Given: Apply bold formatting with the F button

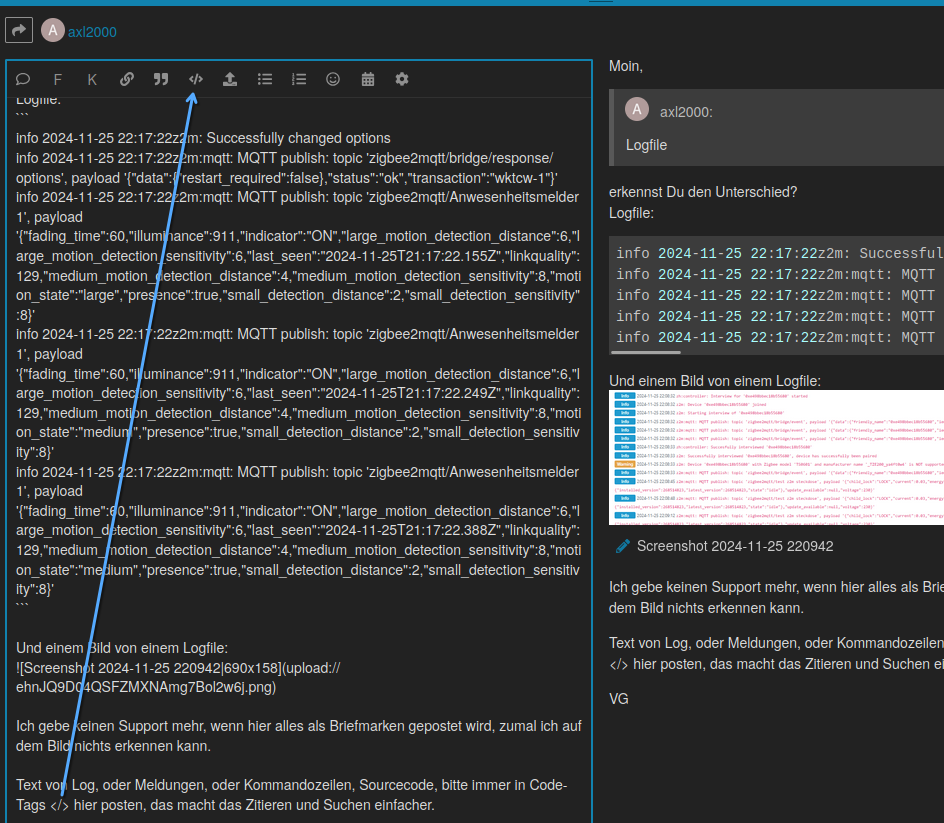Looking at the screenshot, I should (x=57, y=79).
